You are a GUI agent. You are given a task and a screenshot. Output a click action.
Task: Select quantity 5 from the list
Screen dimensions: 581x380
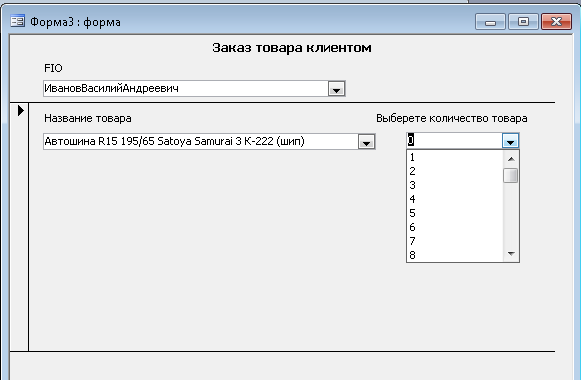(x=455, y=213)
